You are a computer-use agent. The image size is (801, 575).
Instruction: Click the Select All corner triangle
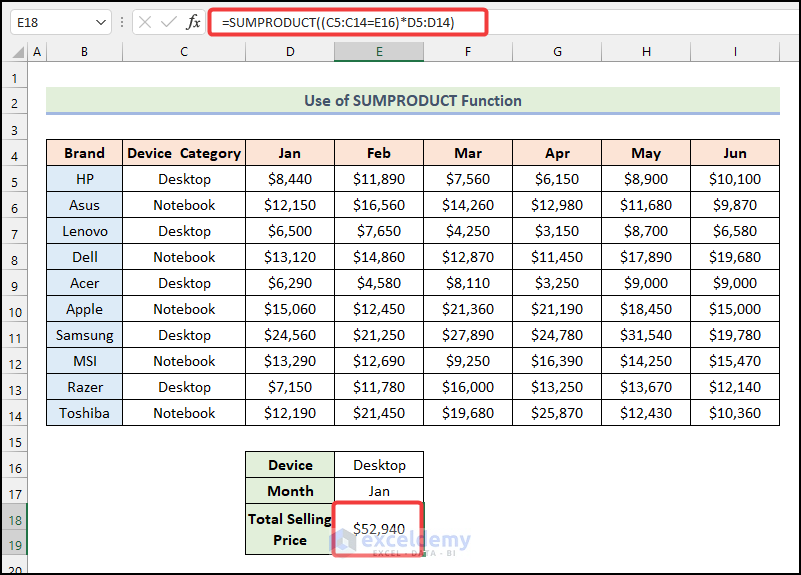[18, 52]
